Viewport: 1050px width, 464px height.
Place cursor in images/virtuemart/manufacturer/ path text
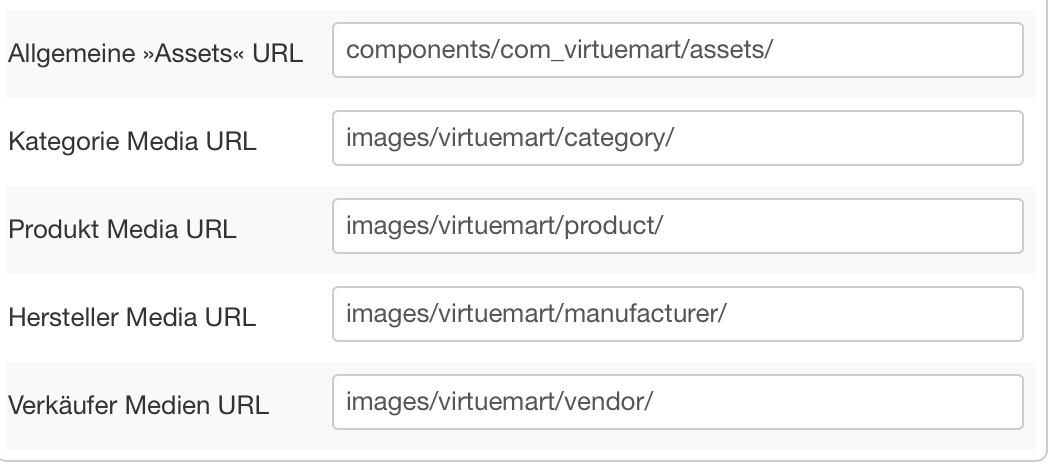(x=535, y=314)
